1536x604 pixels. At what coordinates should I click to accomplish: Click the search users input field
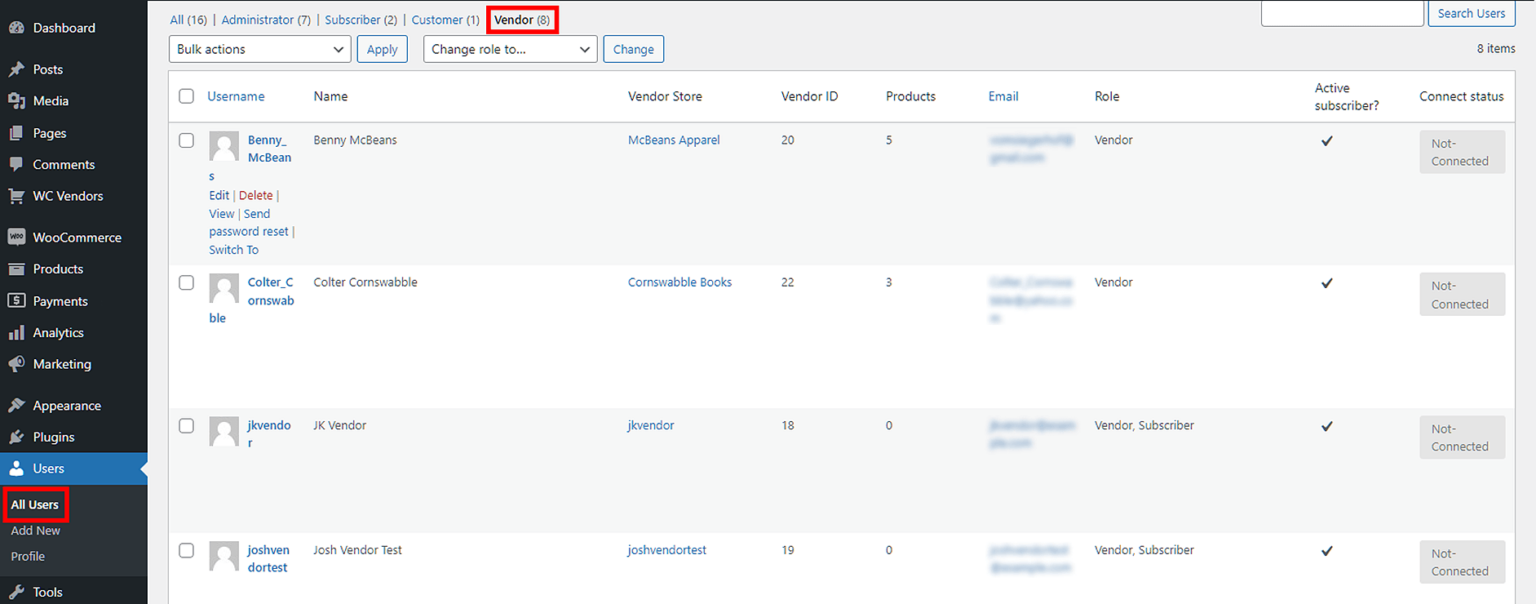[1342, 13]
